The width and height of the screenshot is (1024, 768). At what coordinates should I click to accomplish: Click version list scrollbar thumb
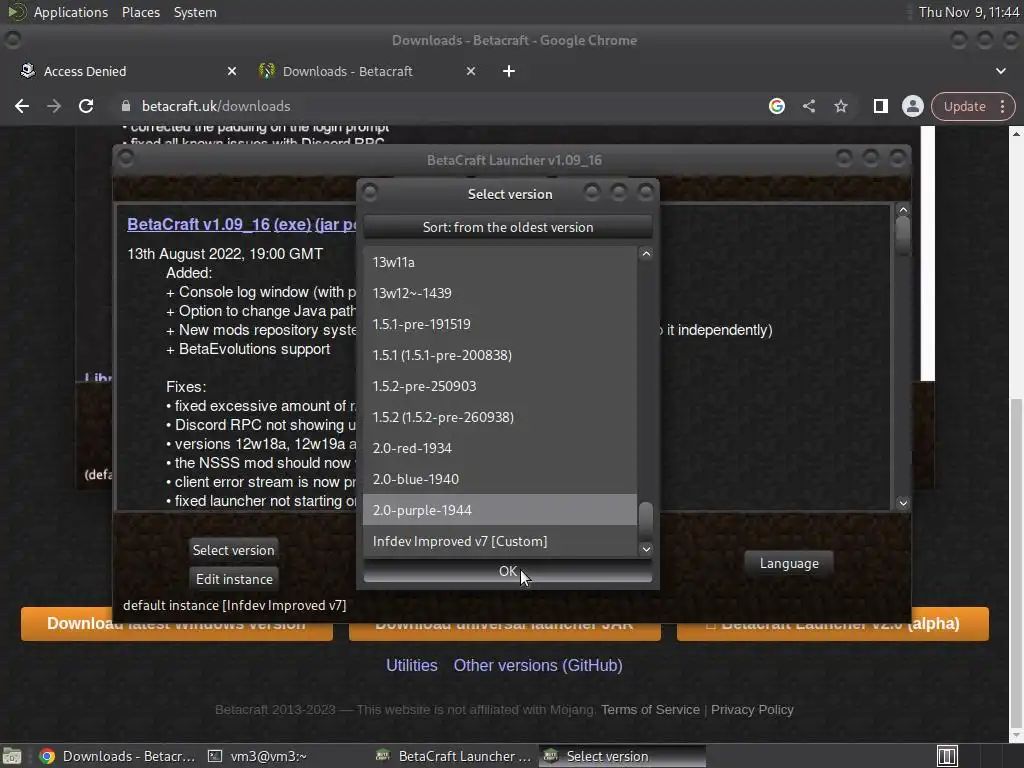point(646,521)
